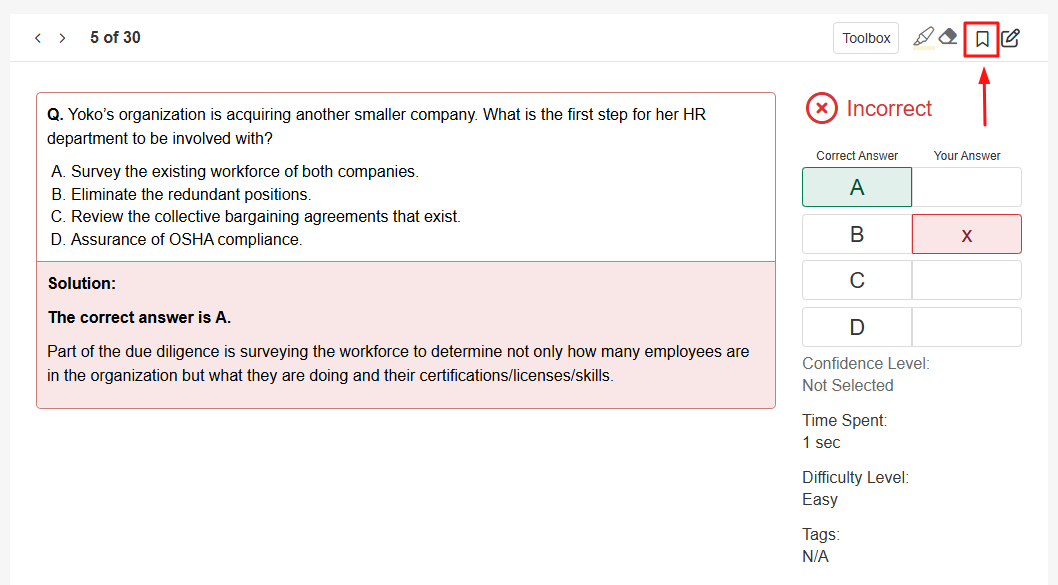The width and height of the screenshot is (1058, 585).
Task: Click the empty Your Answer cell for A
Action: tap(966, 187)
